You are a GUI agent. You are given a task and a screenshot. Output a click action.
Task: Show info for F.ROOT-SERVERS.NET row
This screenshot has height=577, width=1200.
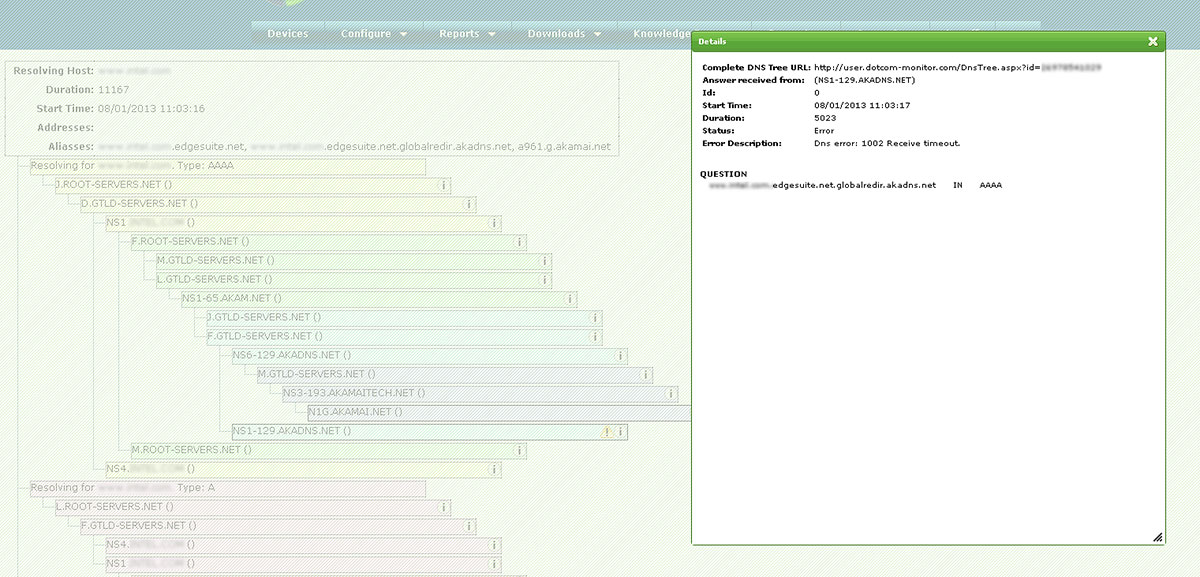[520, 242]
